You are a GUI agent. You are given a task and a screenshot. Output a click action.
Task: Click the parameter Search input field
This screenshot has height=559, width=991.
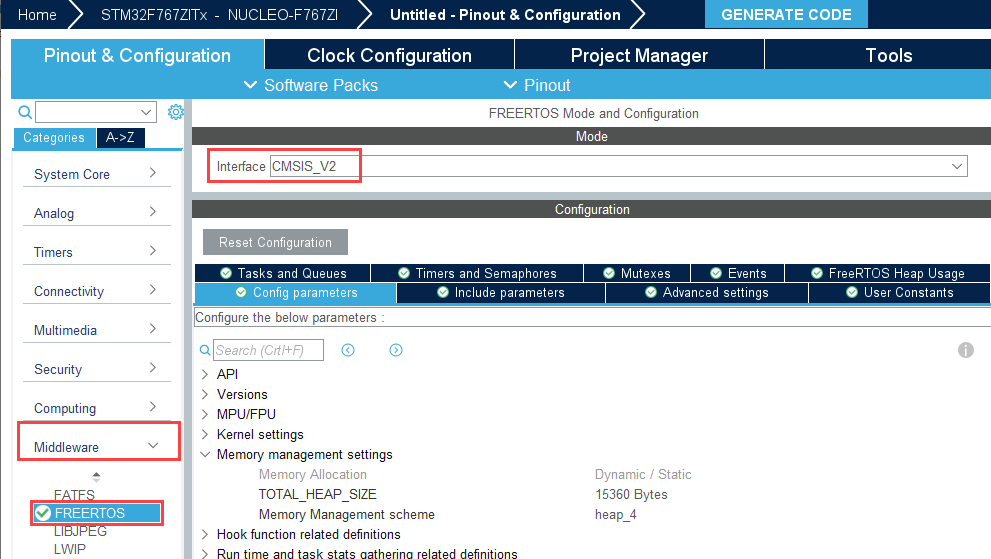point(268,350)
